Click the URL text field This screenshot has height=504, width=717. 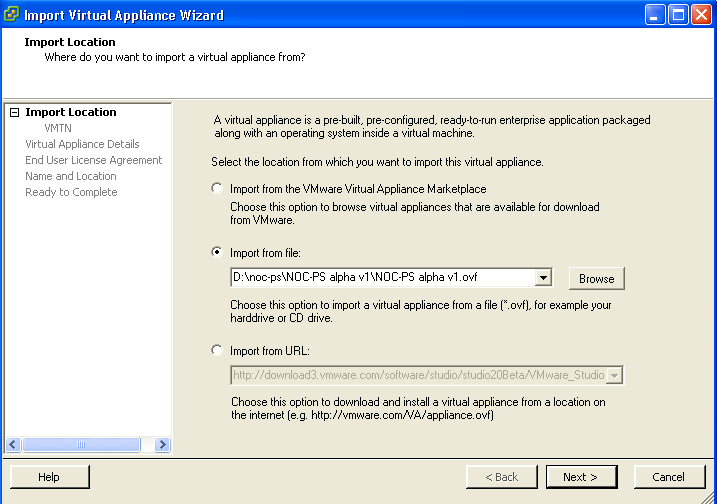click(419, 375)
